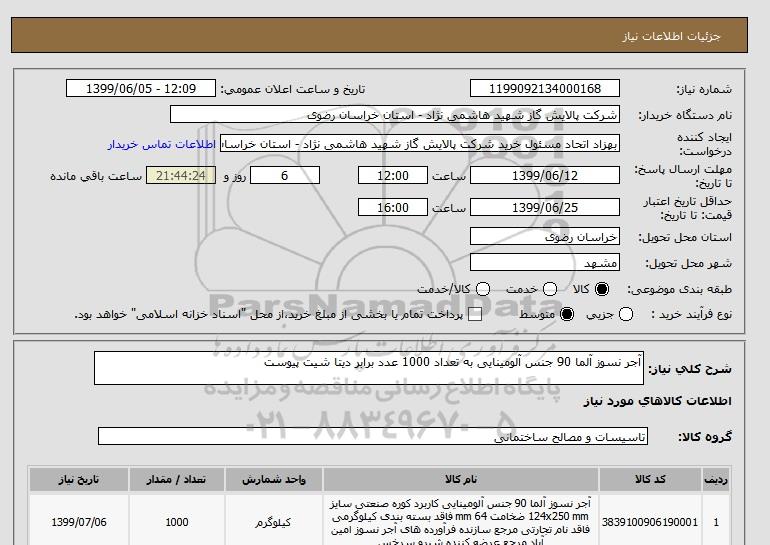Click the price validity date 1399/06/25
The width and height of the screenshot is (770, 545).
pyautogui.click(x=545, y=207)
